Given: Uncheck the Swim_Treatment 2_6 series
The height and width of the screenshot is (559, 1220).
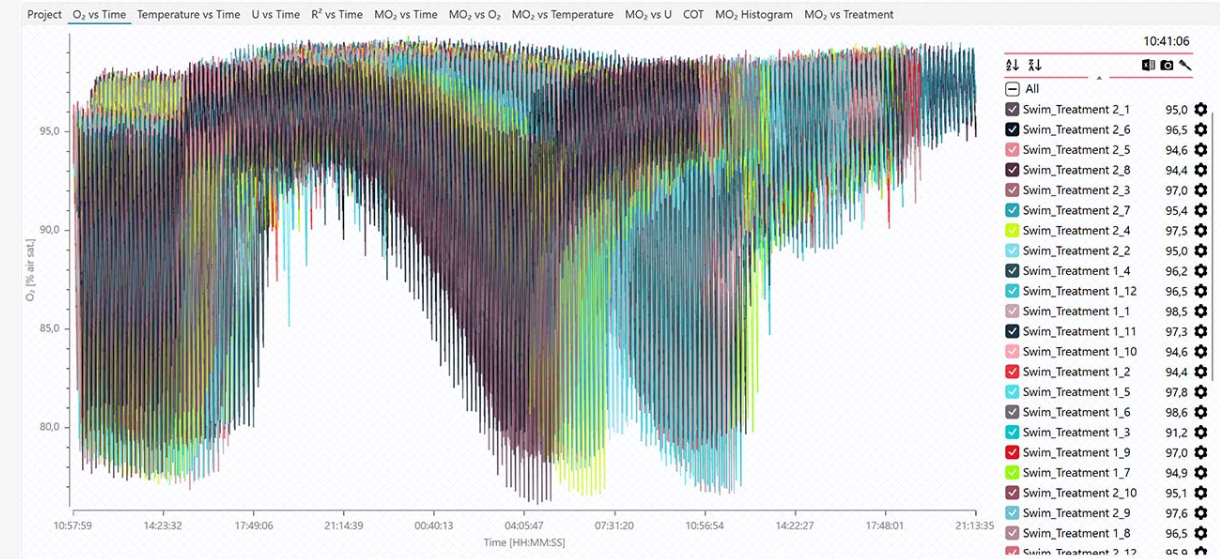Looking at the screenshot, I should (x=1012, y=130).
